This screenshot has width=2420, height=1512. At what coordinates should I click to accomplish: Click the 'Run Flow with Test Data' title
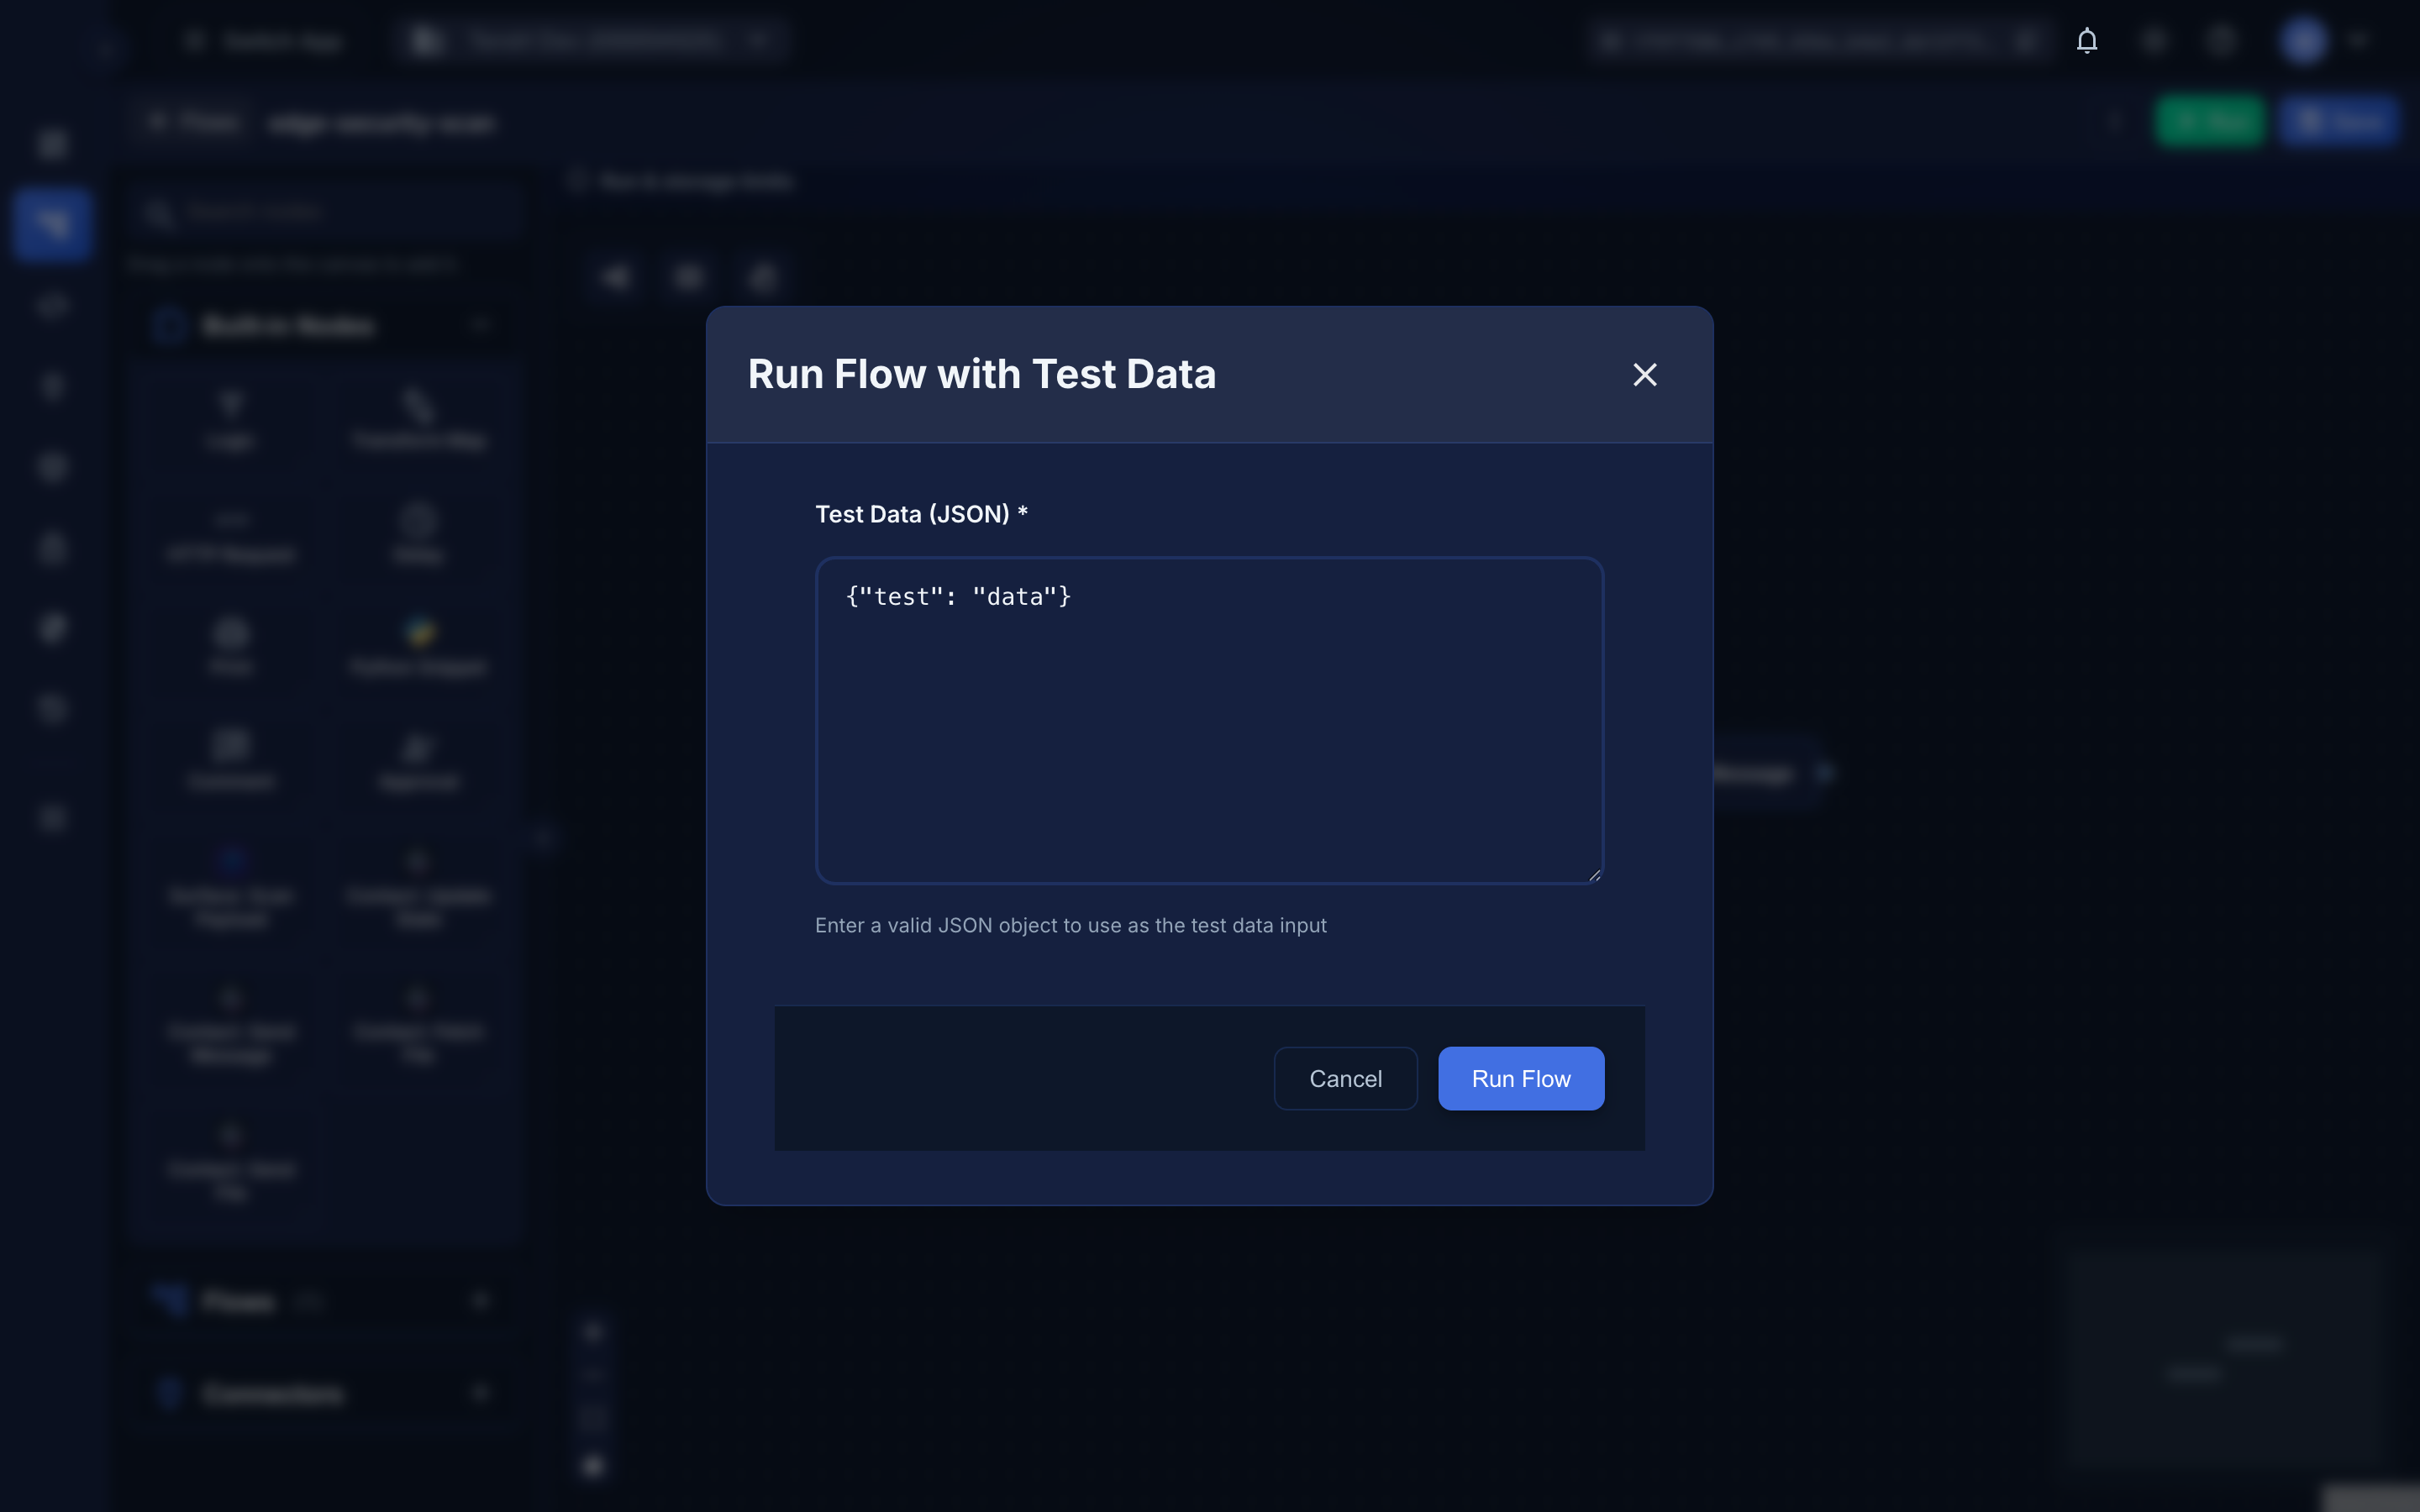coord(981,374)
